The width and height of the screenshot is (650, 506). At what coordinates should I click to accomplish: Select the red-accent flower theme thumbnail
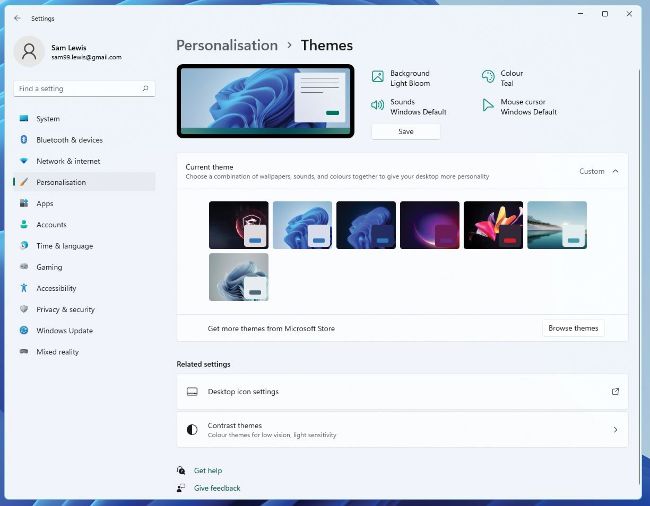(493, 225)
